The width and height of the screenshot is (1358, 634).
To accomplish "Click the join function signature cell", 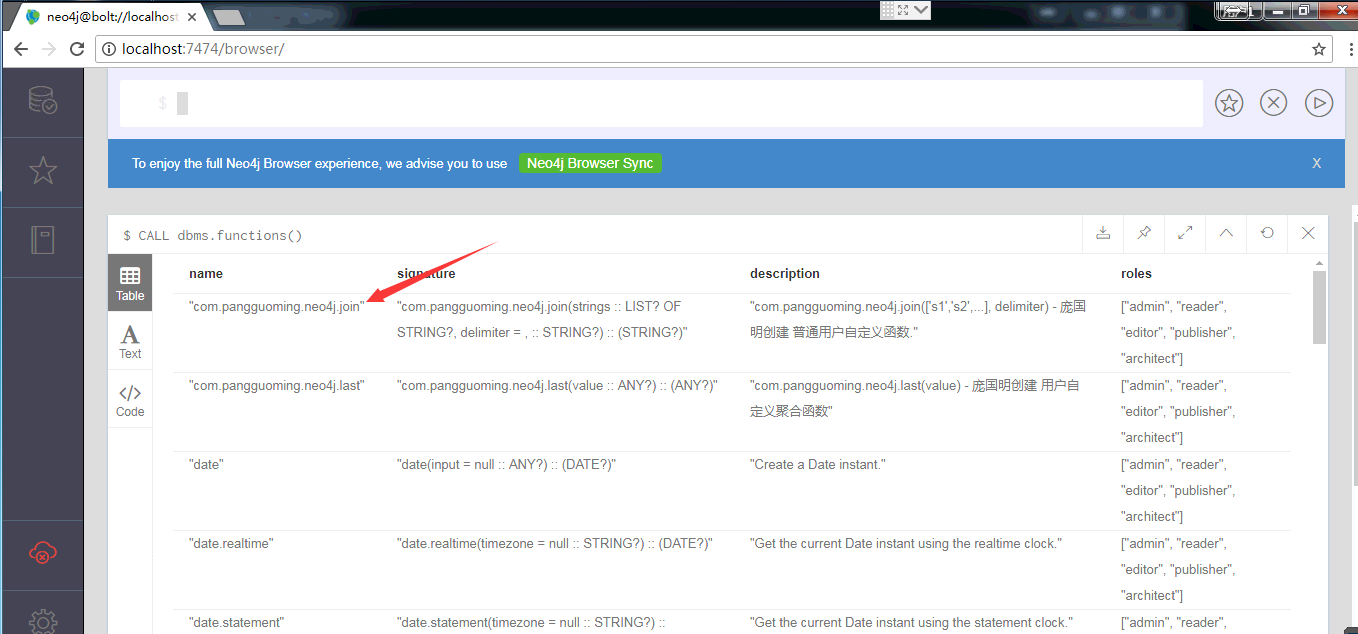I will click(541, 319).
